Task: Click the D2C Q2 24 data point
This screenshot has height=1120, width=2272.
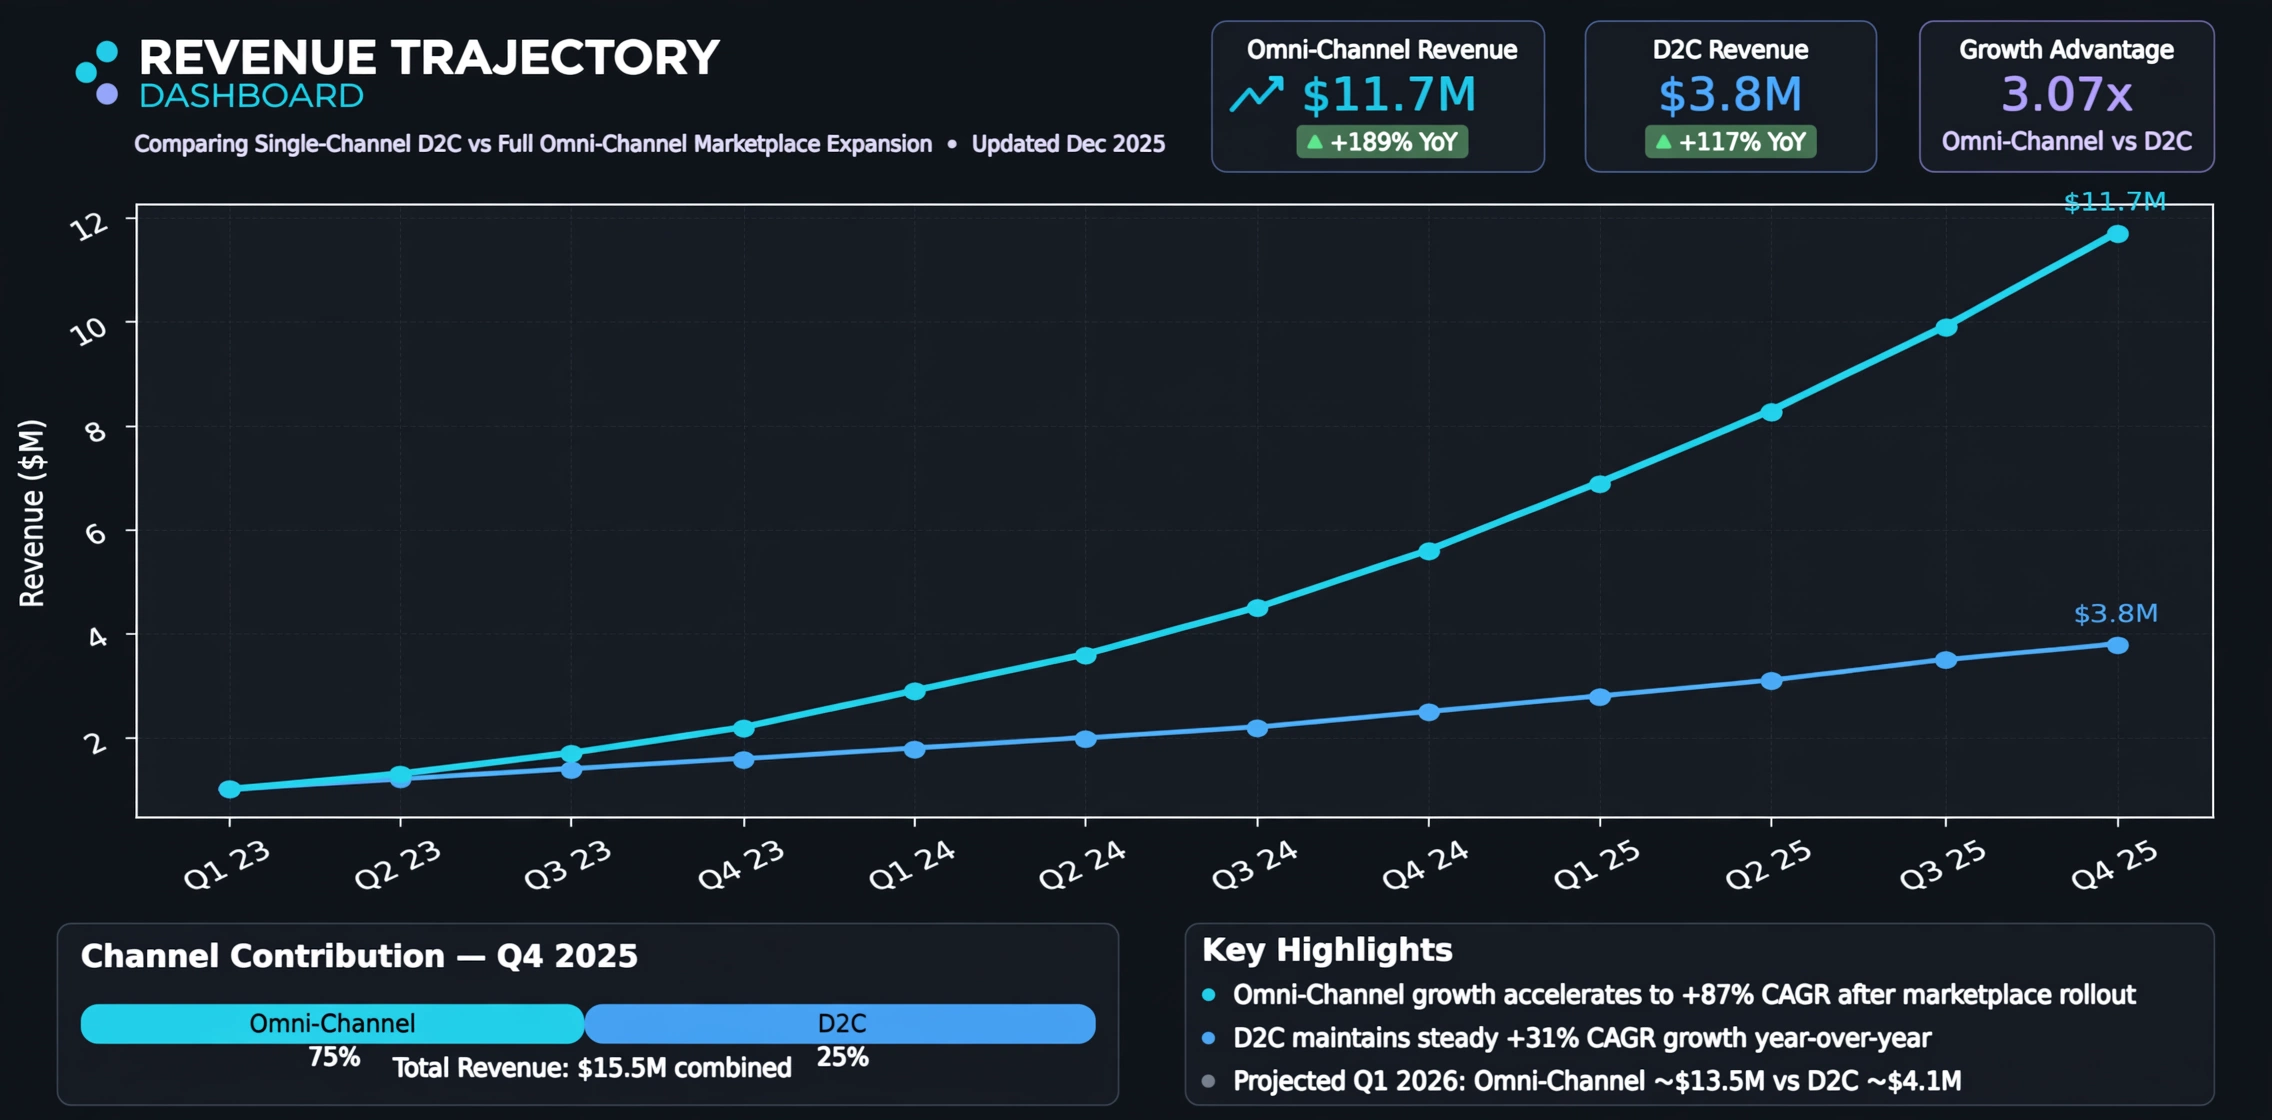Action: (1085, 739)
